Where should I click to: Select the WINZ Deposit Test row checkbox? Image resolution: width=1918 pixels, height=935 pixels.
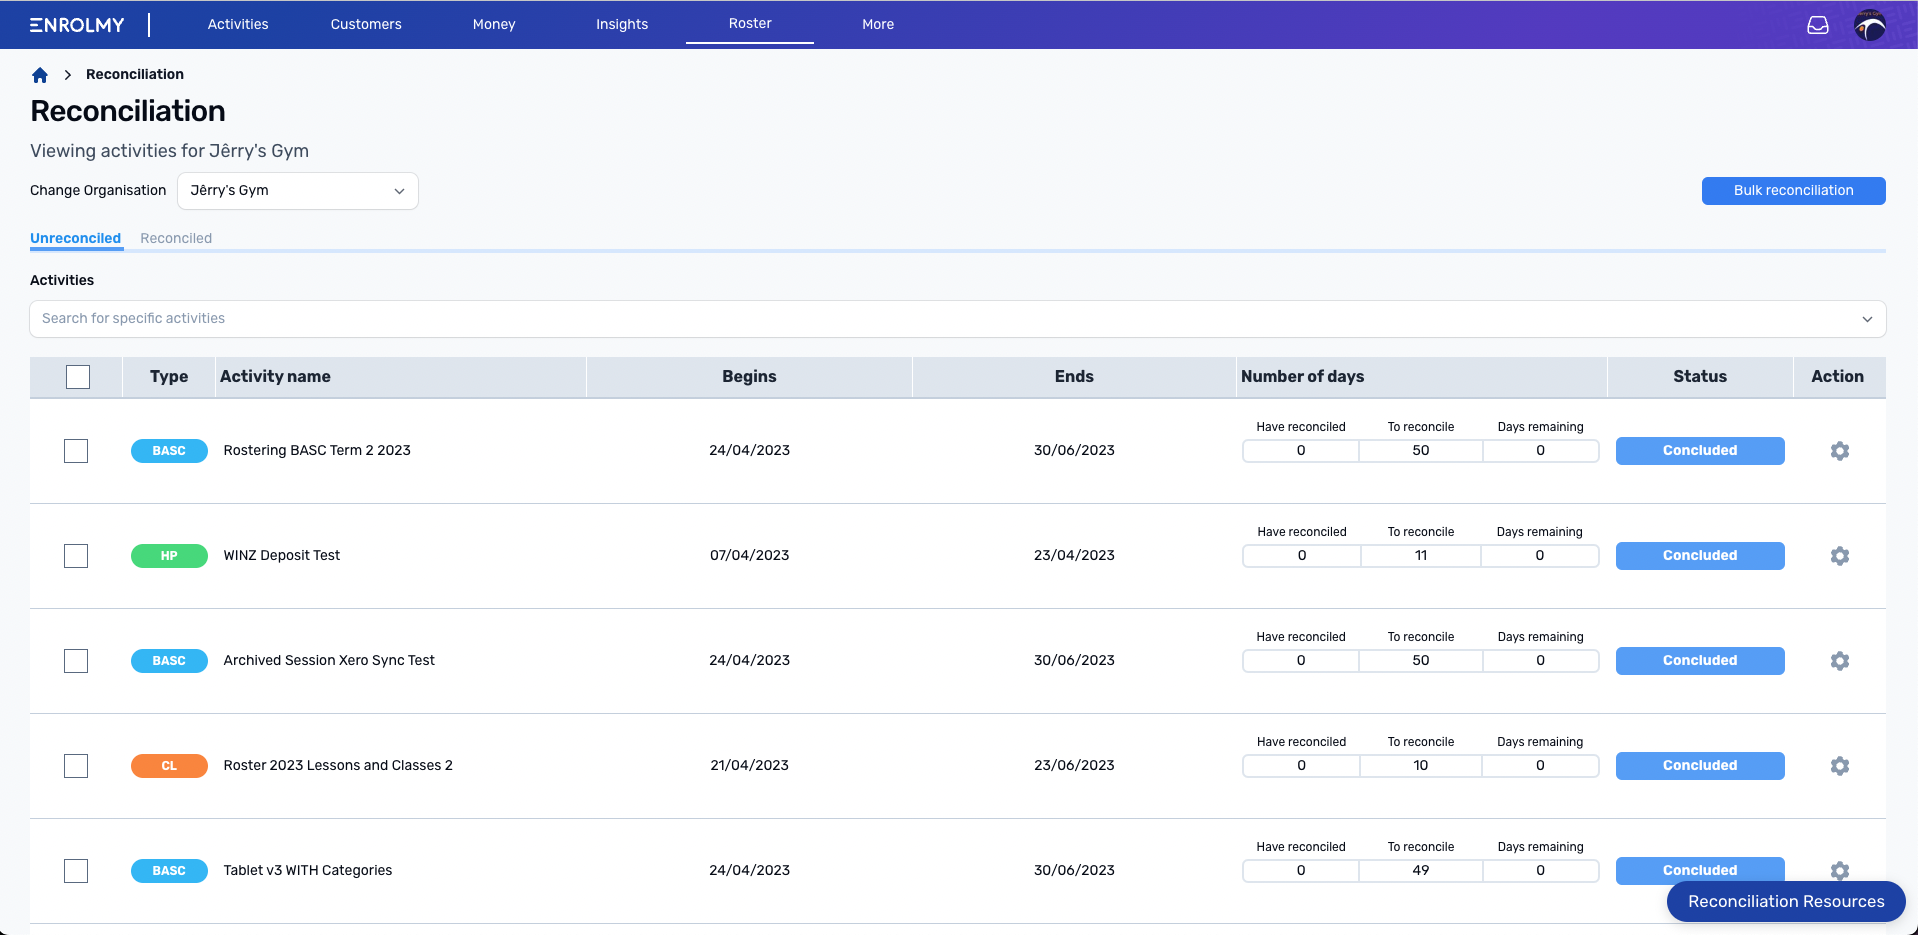coord(76,556)
